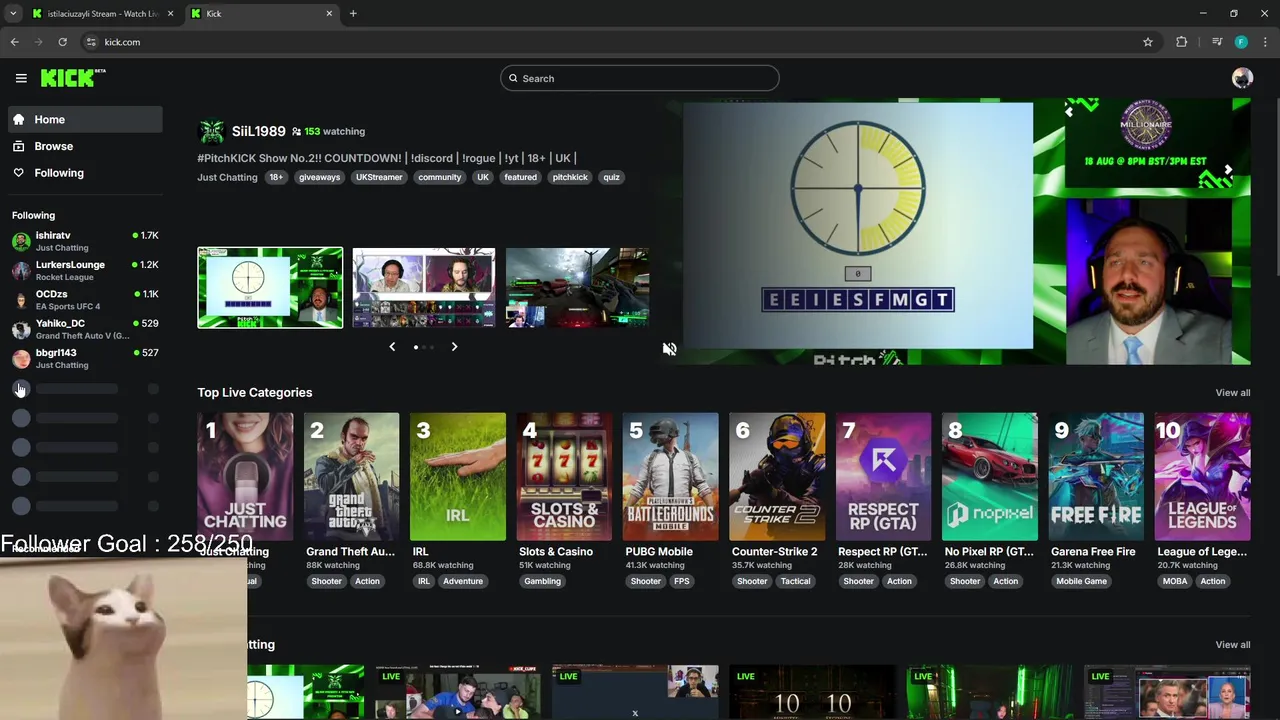Select Browse in sidebar
The image size is (1280, 720).
pyautogui.click(x=85, y=146)
